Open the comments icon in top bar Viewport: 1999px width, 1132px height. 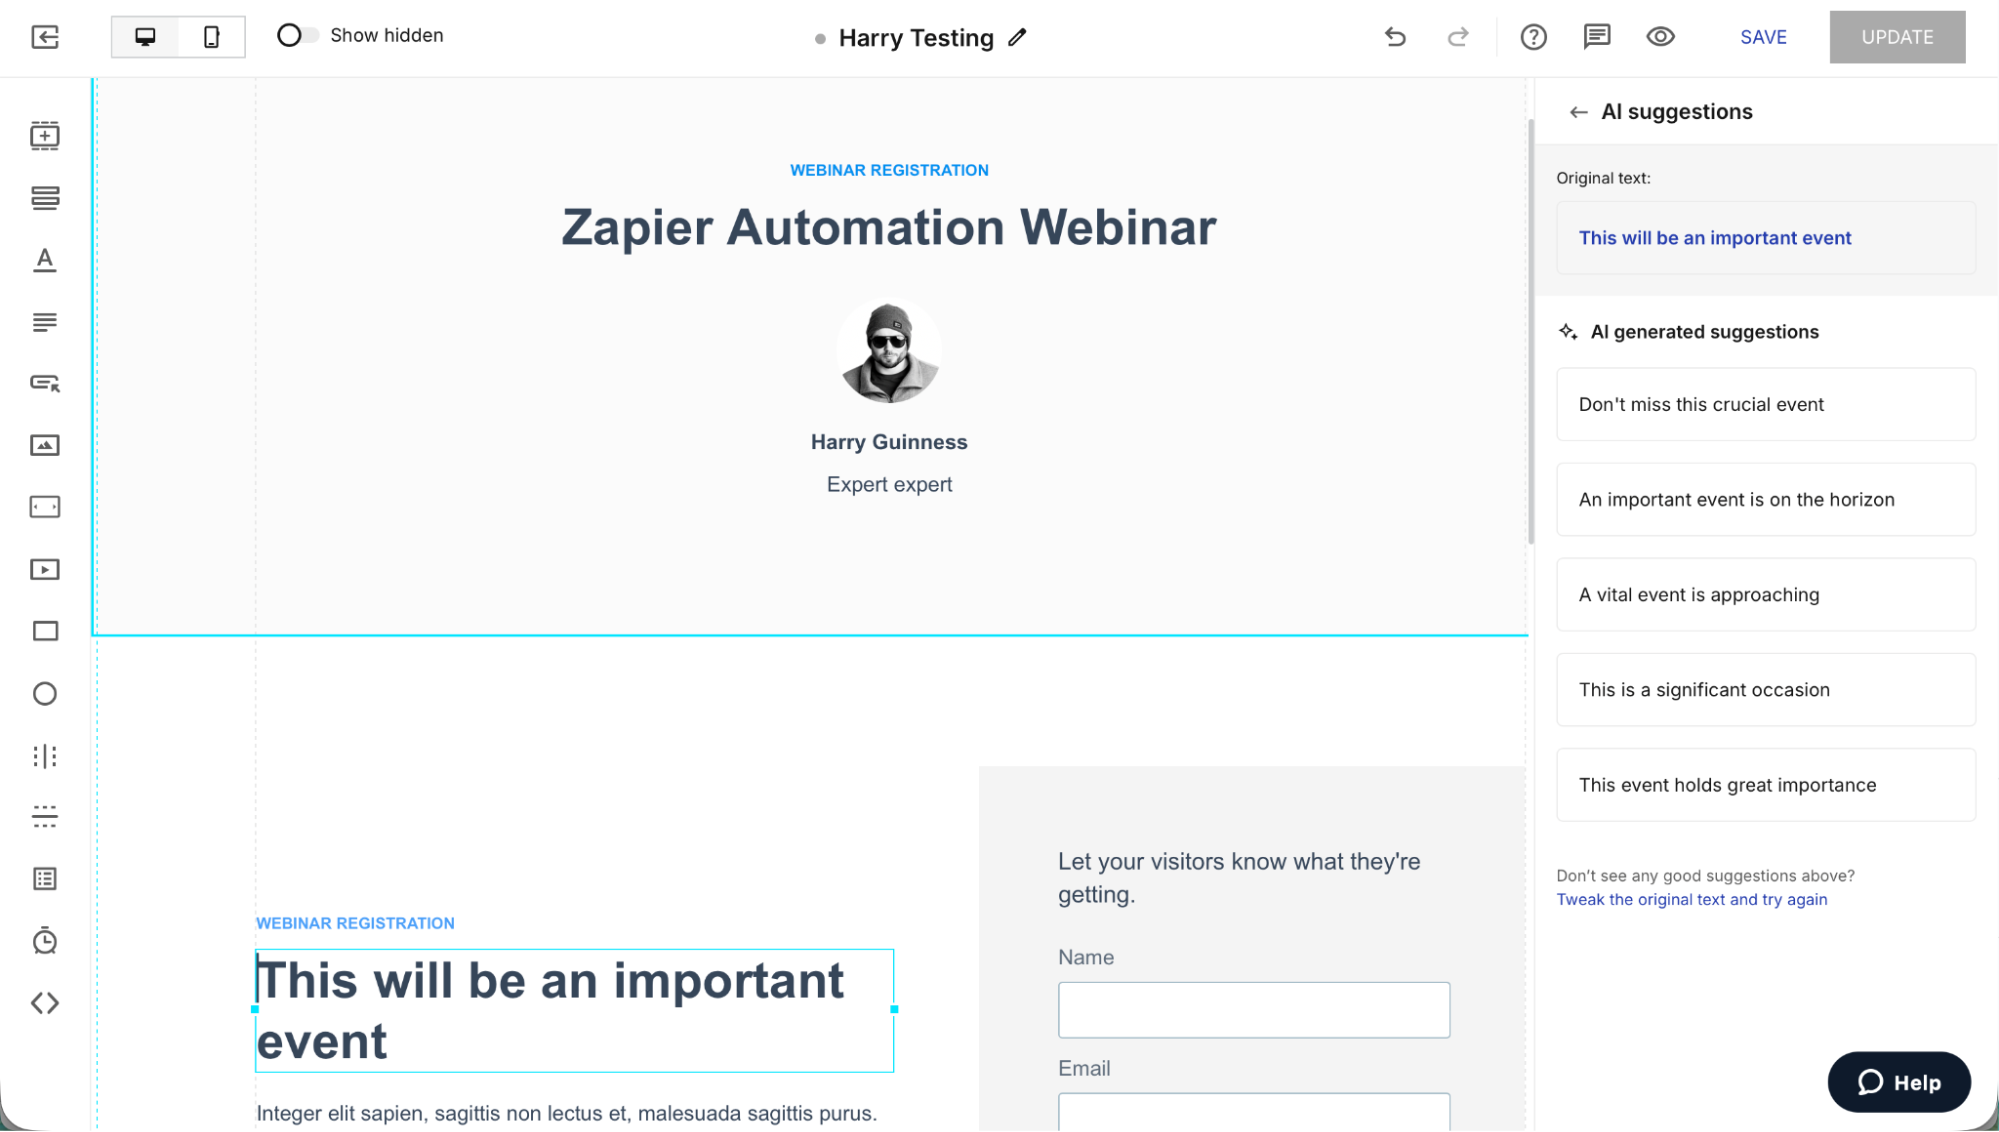point(1597,37)
